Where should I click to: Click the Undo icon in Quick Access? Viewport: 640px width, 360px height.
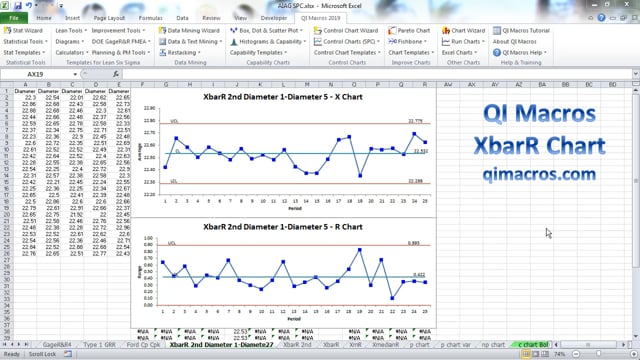pos(29,6)
